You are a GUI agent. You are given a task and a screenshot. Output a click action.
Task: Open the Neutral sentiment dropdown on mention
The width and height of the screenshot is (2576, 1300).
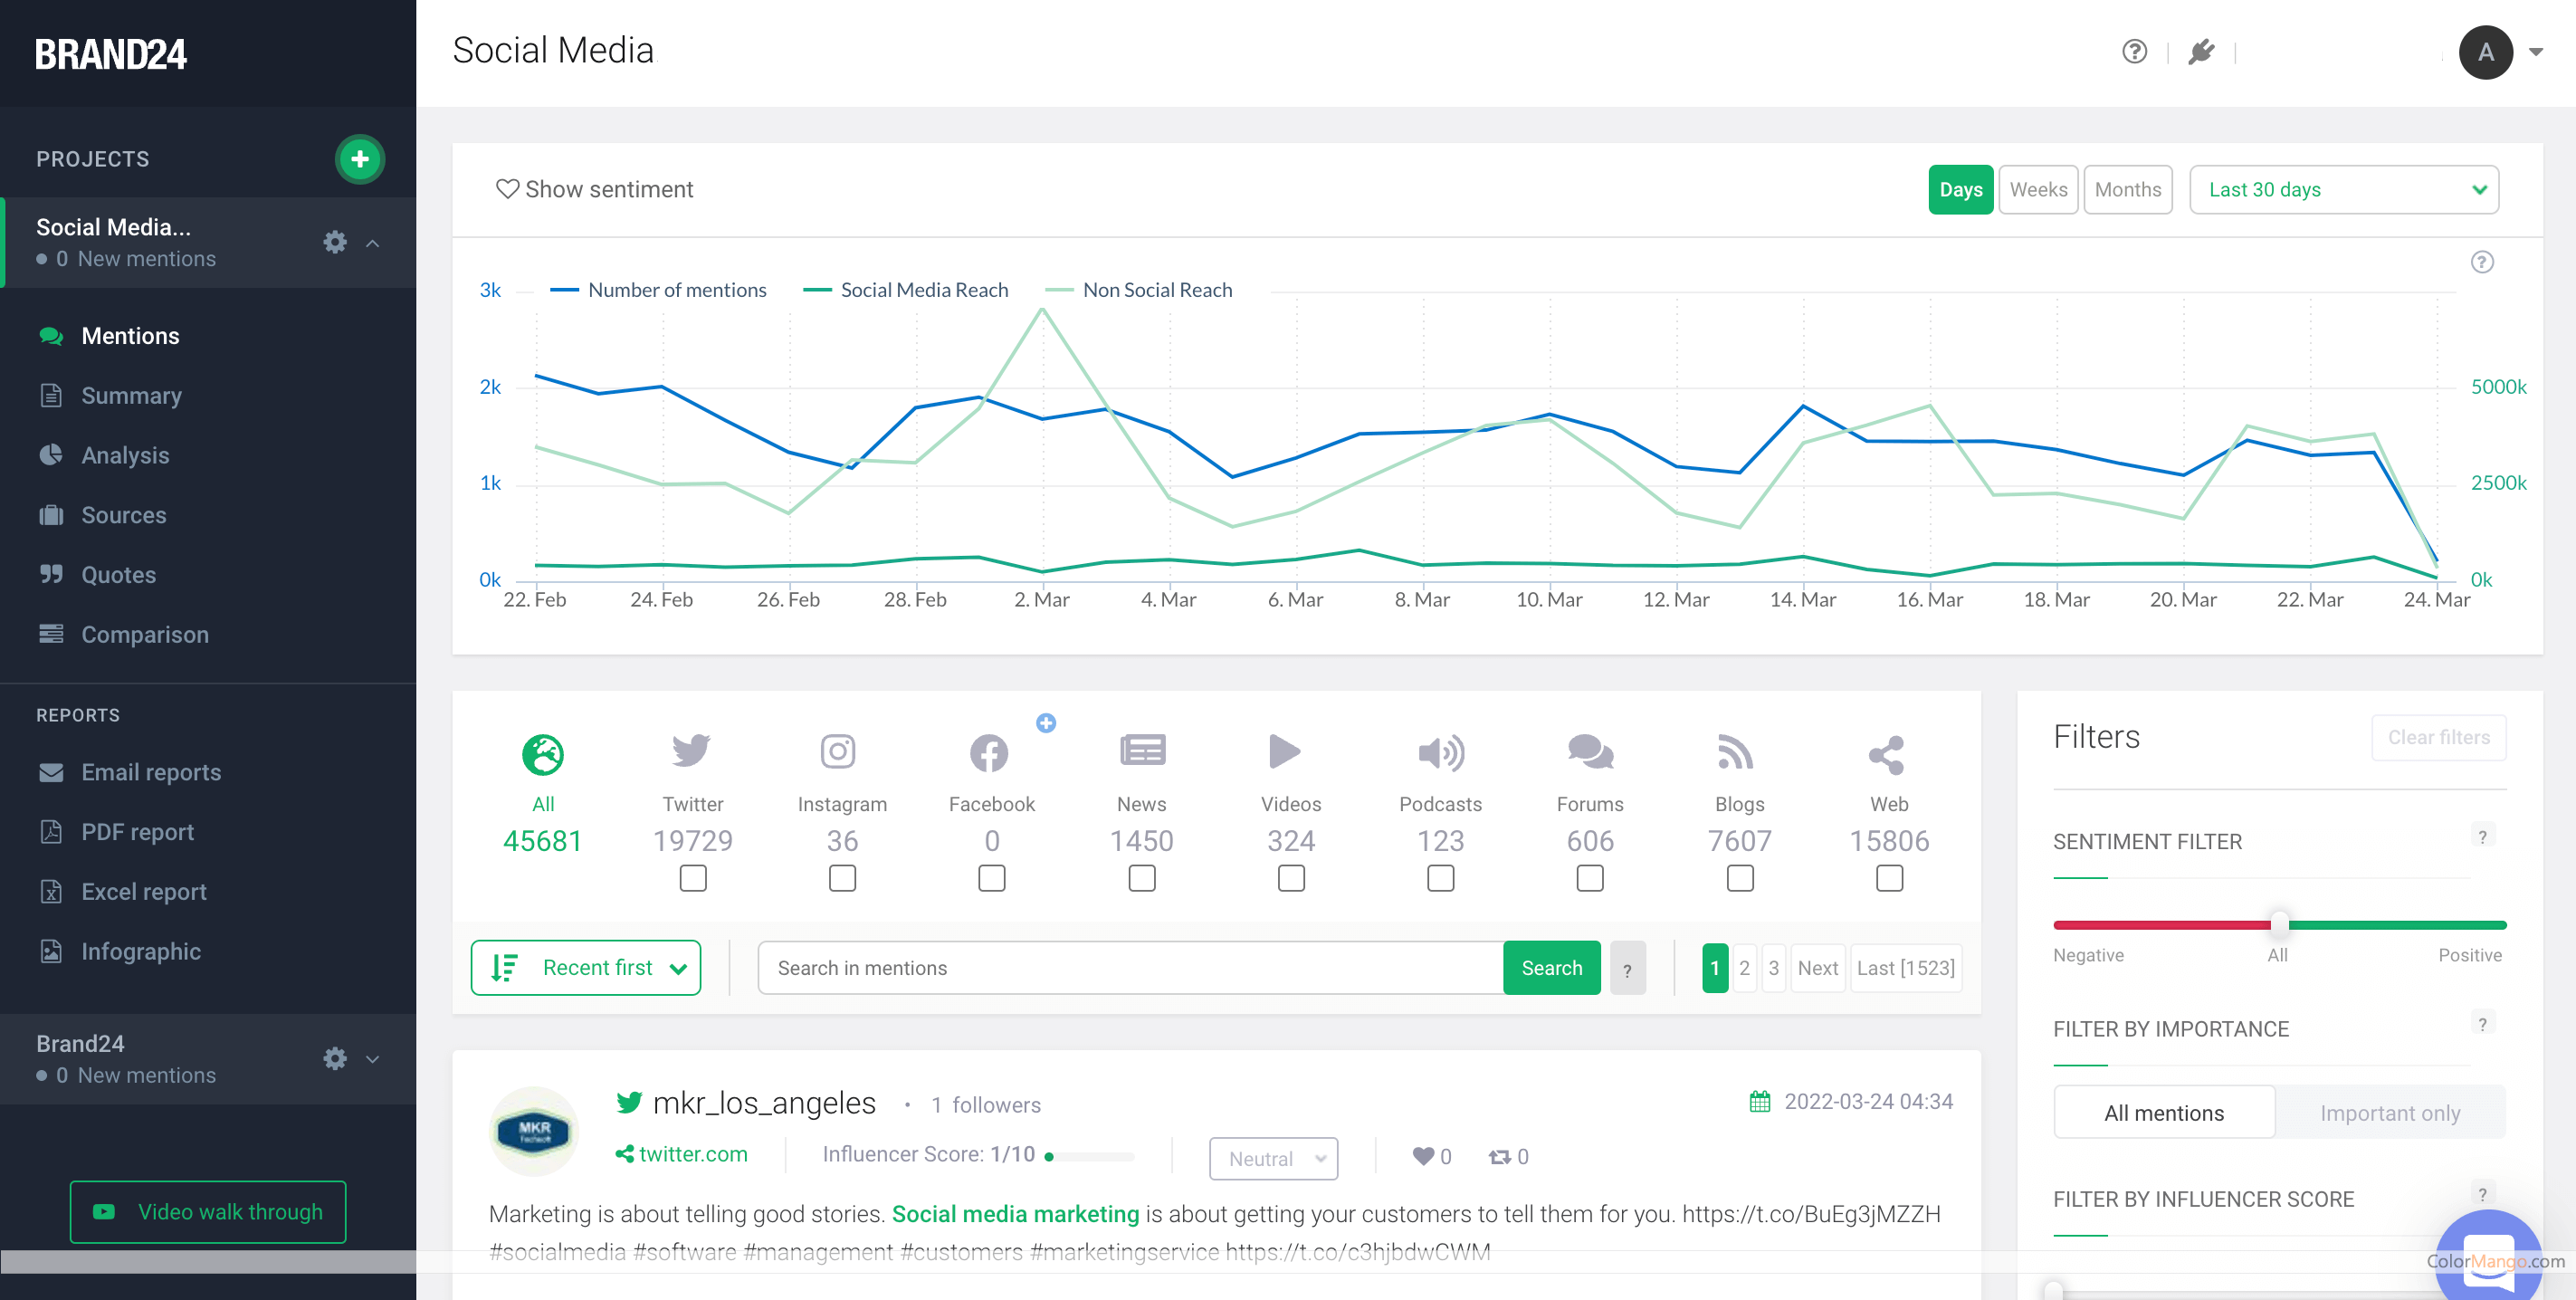point(1272,1158)
